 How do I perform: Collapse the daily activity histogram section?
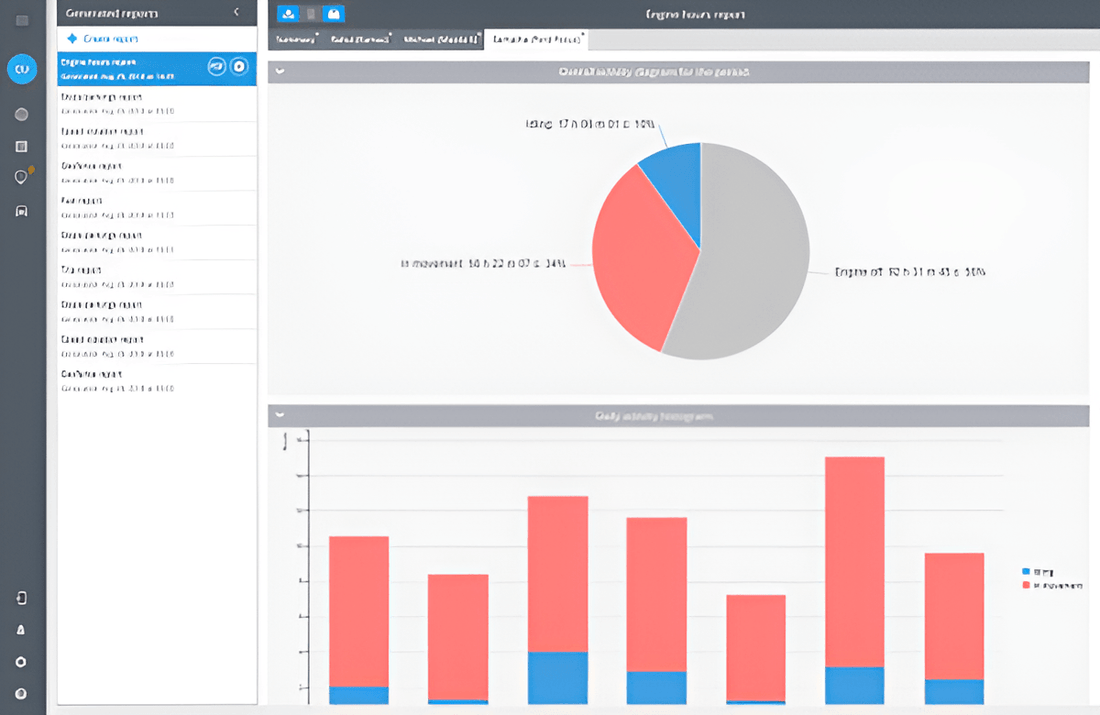pyautogui.click(x=279, y=415)
